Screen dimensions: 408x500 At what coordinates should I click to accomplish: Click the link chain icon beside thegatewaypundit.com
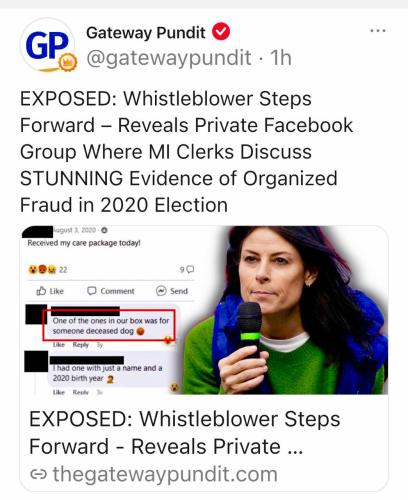(38, 474)
